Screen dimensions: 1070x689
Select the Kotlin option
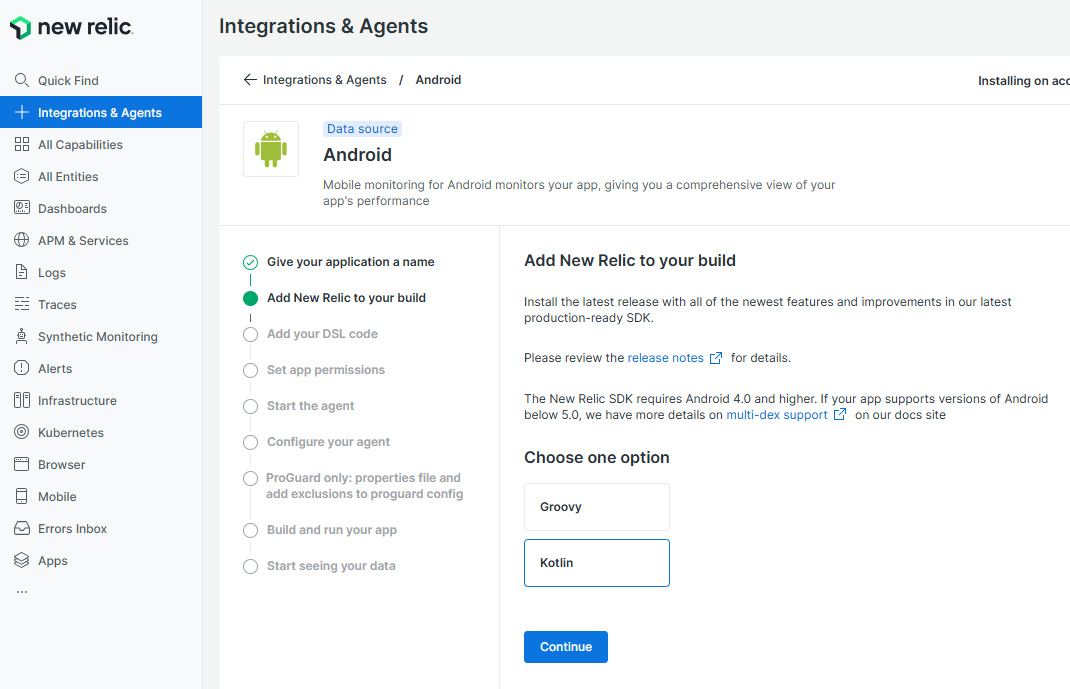(596, 563)
